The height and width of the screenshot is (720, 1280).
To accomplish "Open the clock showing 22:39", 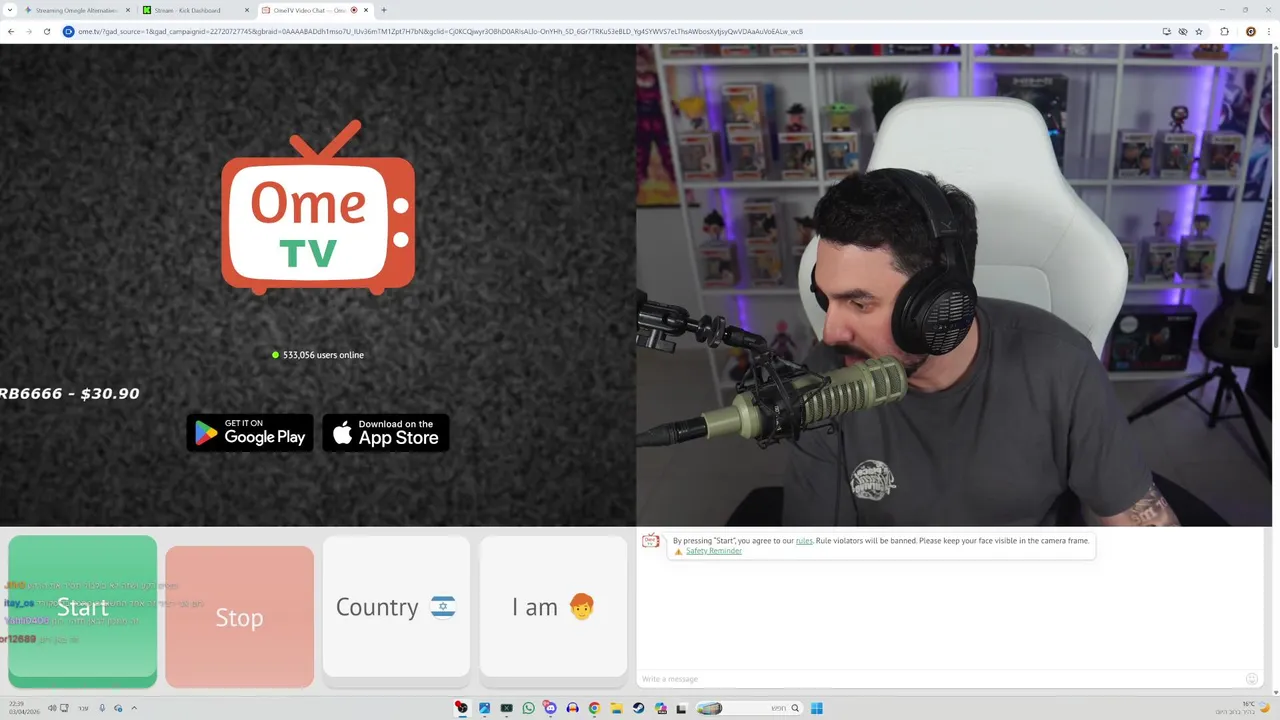I will coord(24,708).
